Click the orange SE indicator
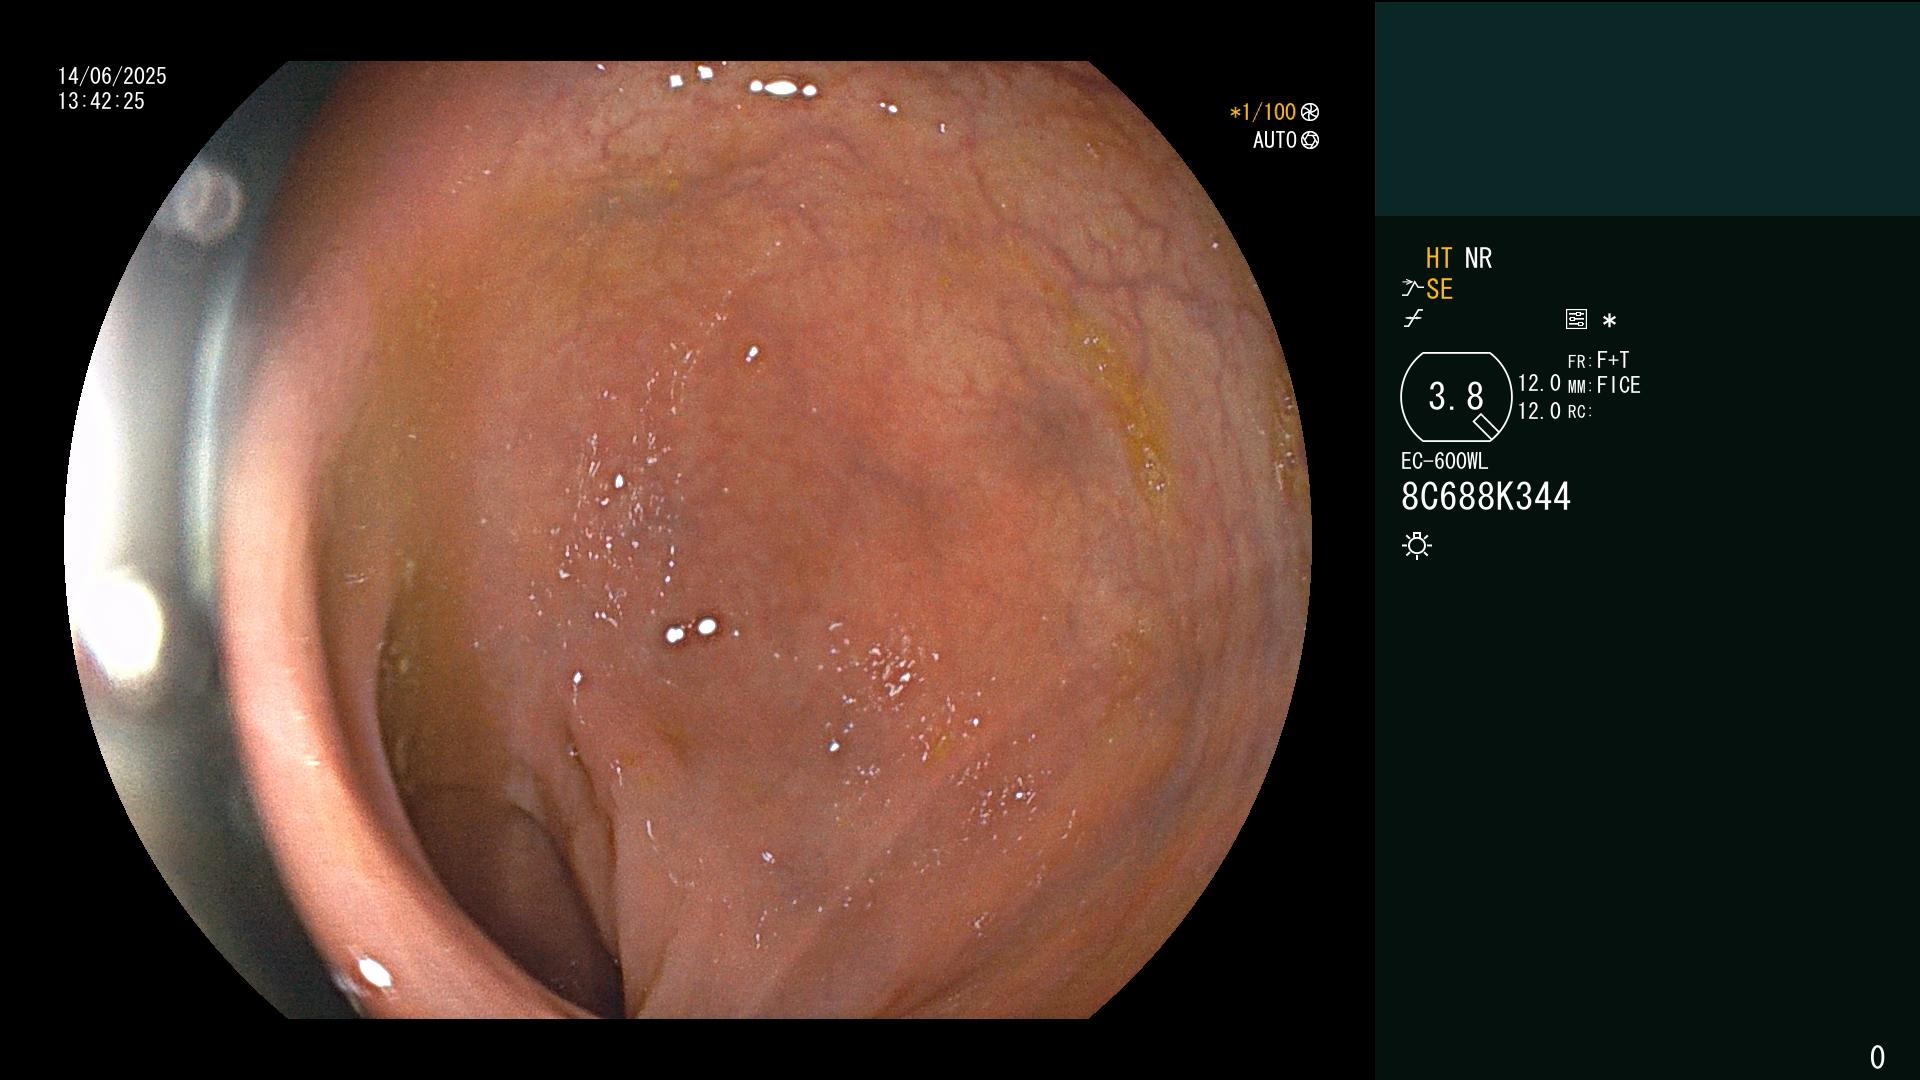The width and height of the screenshot is (1920, 1080). coord(1439,289)
